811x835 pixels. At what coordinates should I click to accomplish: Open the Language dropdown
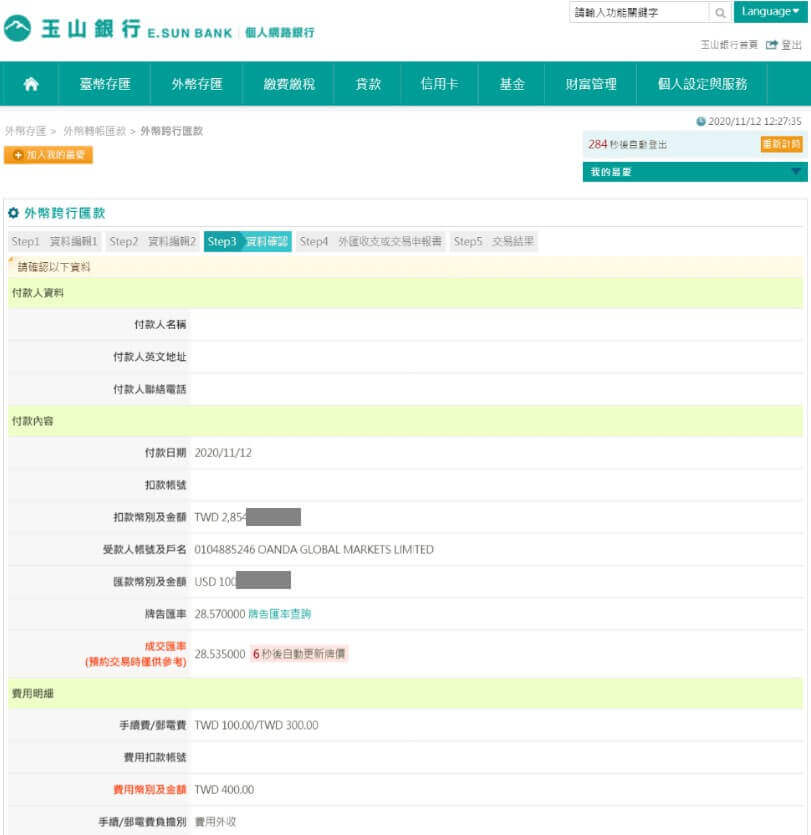pos(771,12)
